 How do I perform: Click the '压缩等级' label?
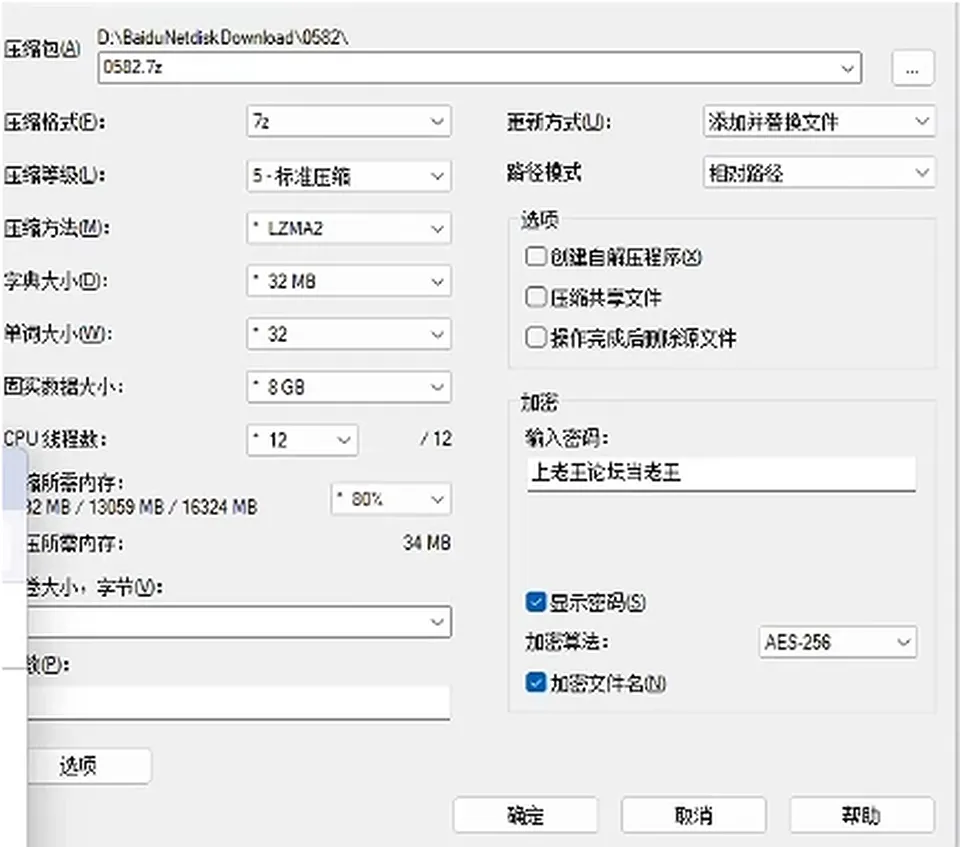[54, 176]
